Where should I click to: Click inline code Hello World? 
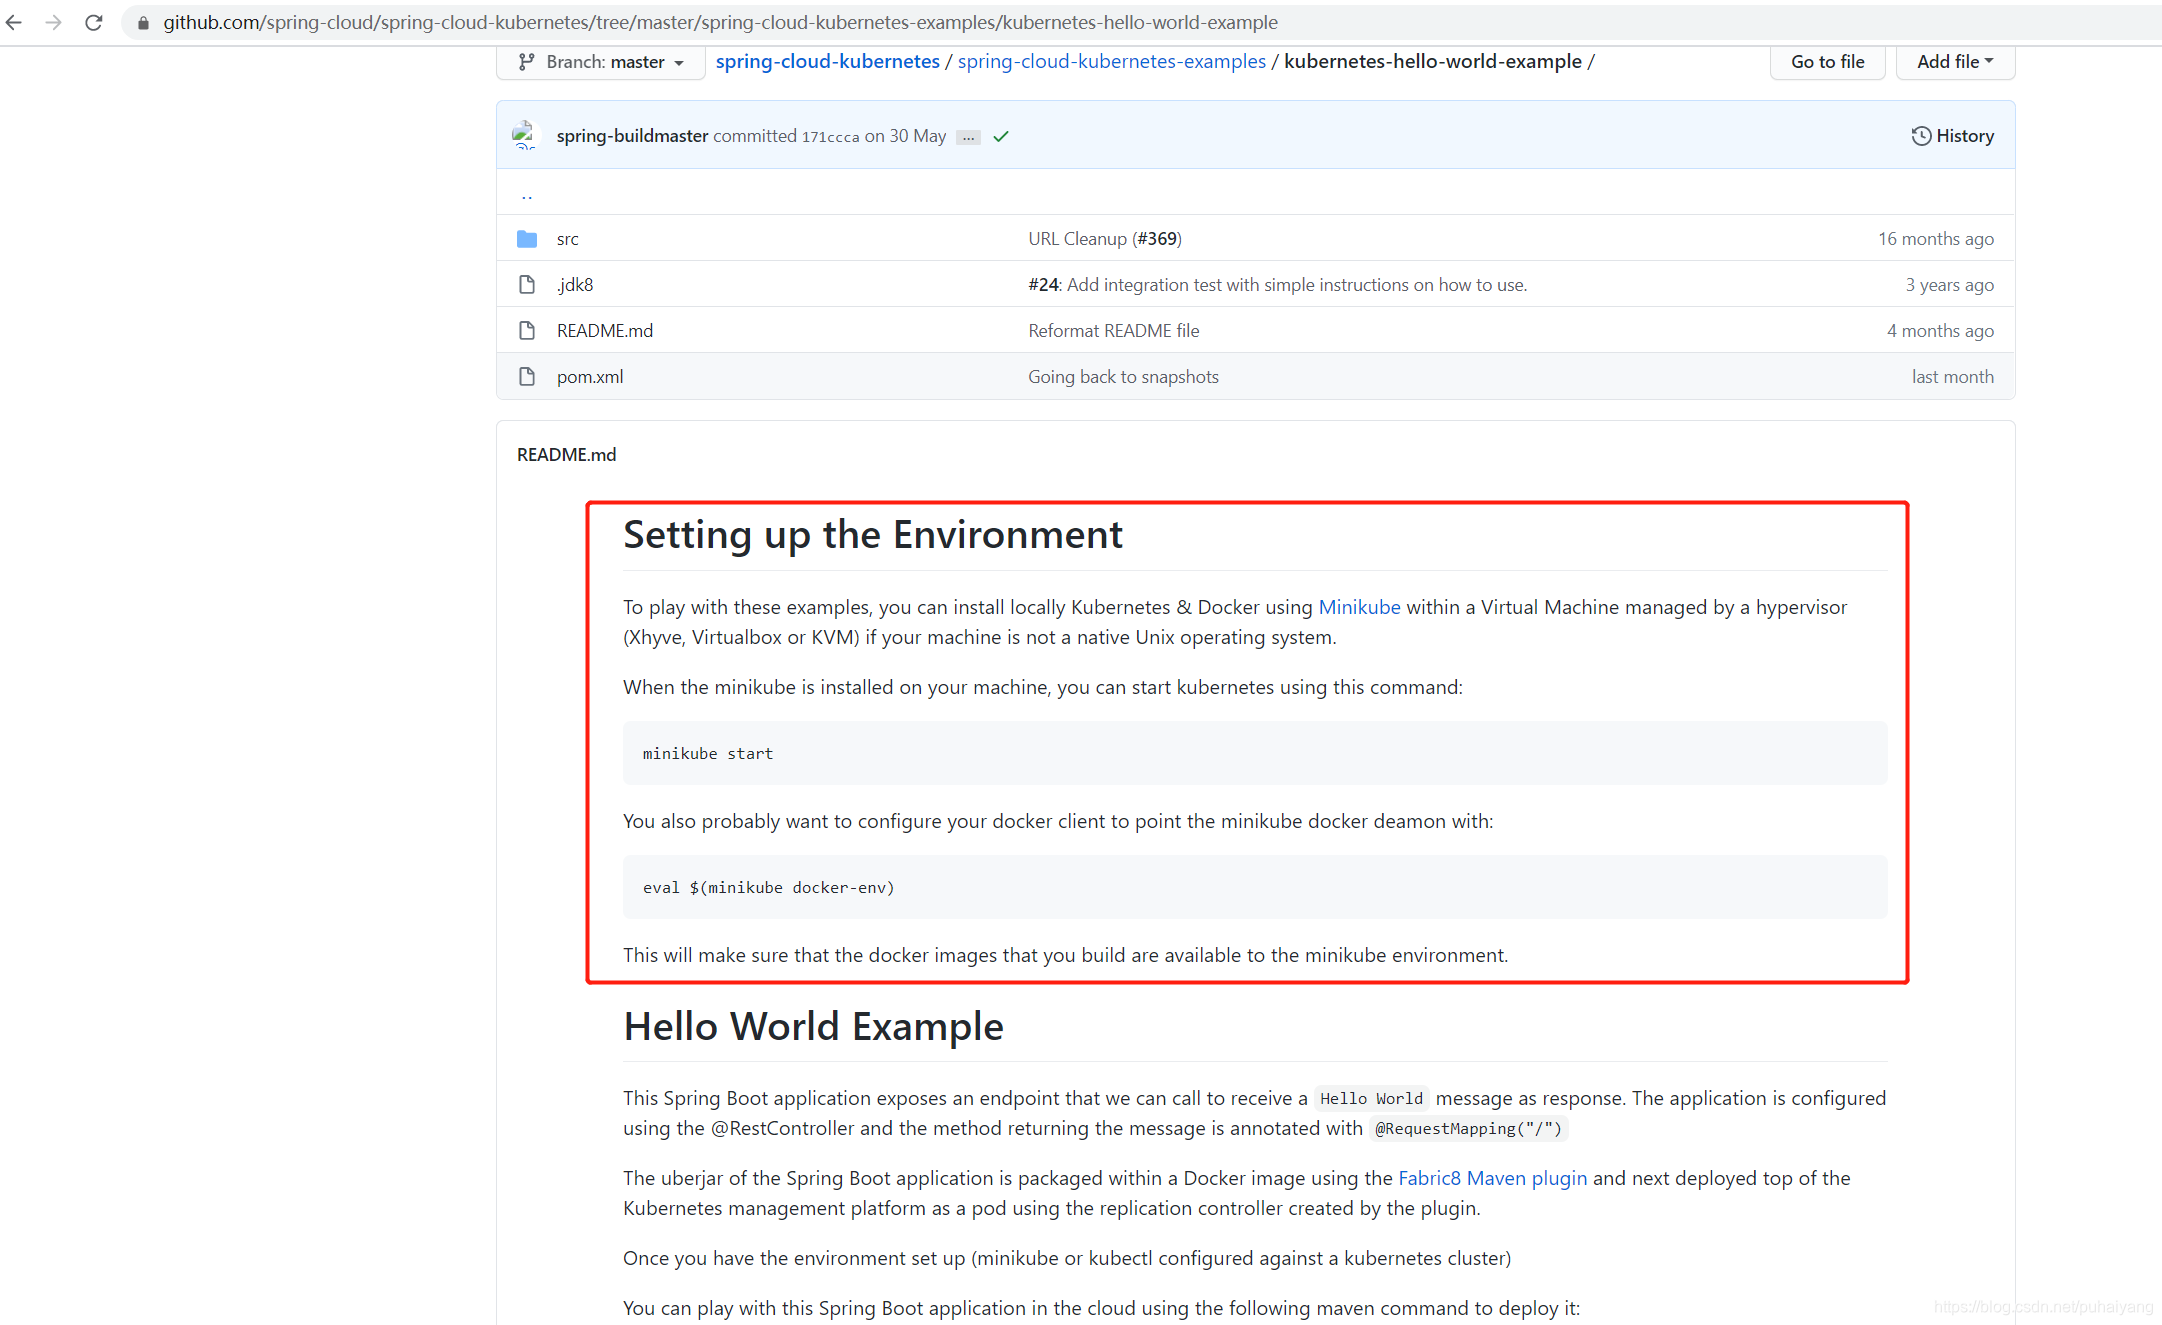[x=1371, y=1099]
